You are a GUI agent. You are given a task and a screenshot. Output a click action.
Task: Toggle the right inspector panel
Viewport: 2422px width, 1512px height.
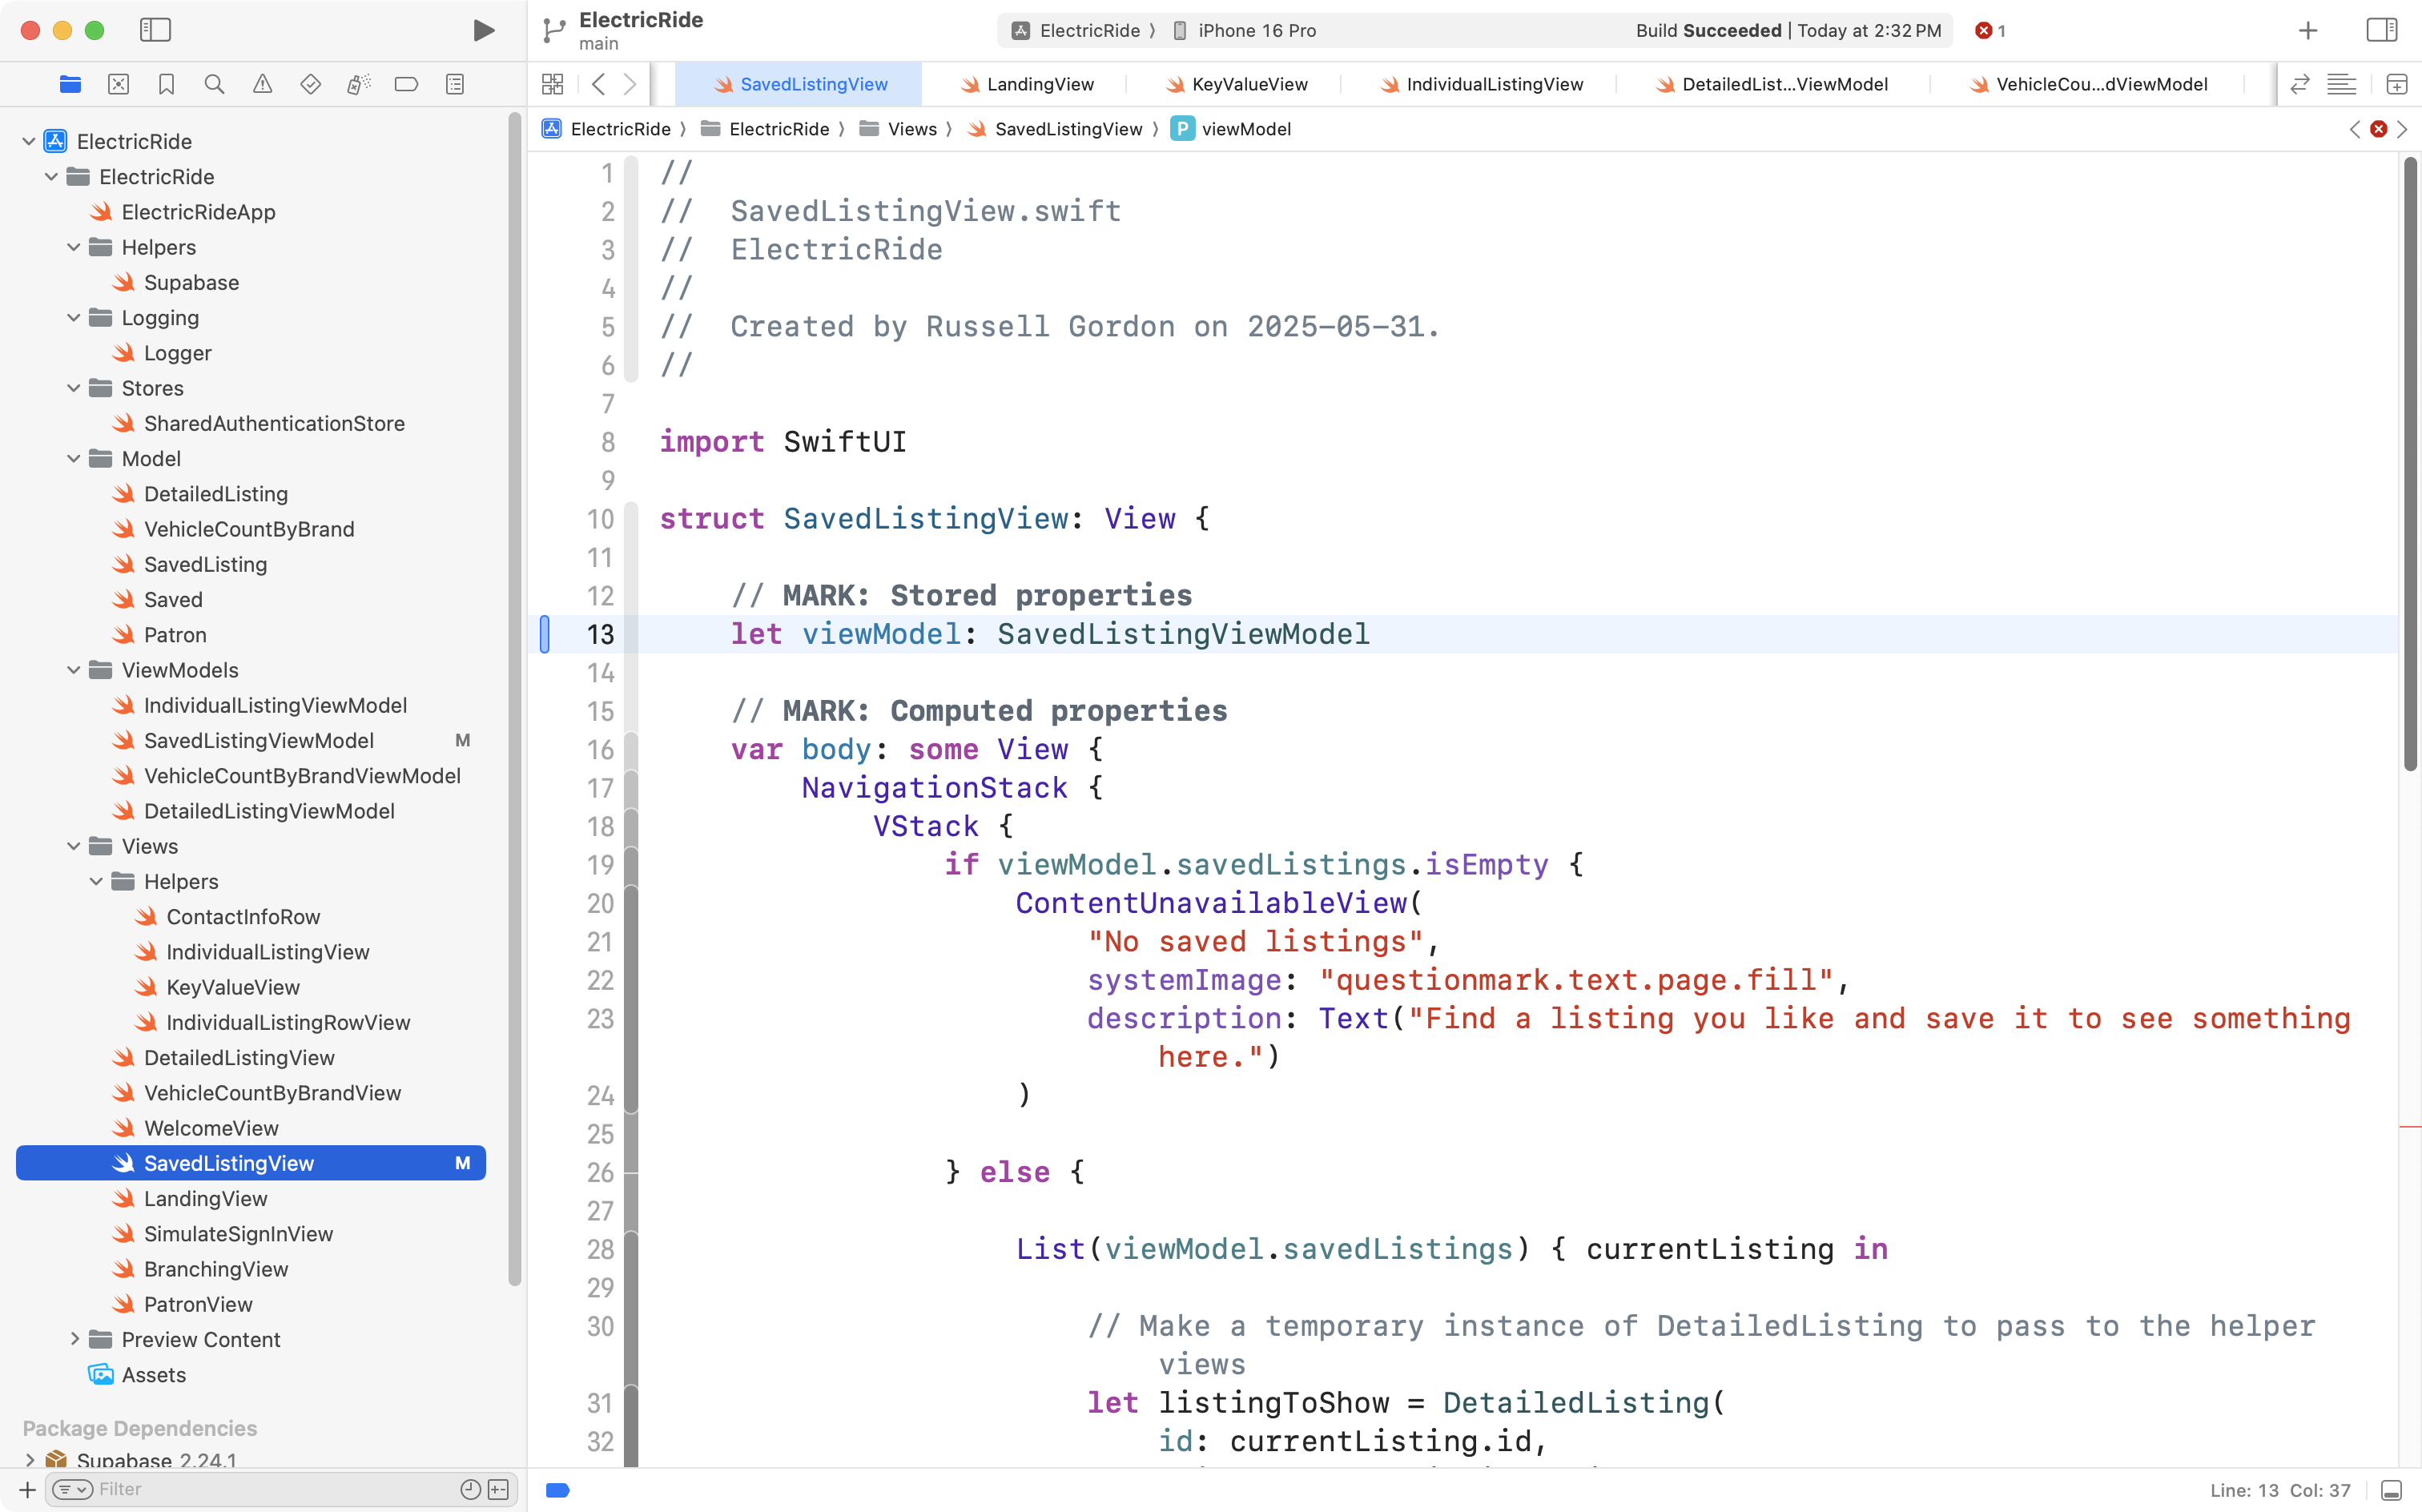pyautogui.click(x=2381, y=30)
